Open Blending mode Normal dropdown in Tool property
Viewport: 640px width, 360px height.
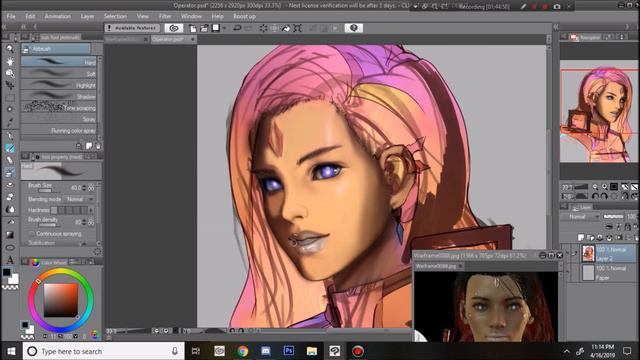tap(80, 199)
